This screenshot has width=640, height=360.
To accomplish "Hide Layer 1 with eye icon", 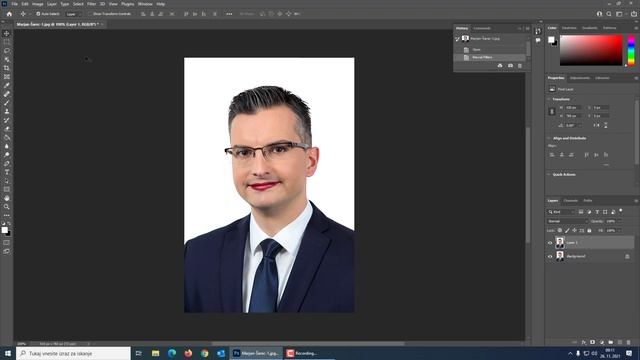I will 550,243.
